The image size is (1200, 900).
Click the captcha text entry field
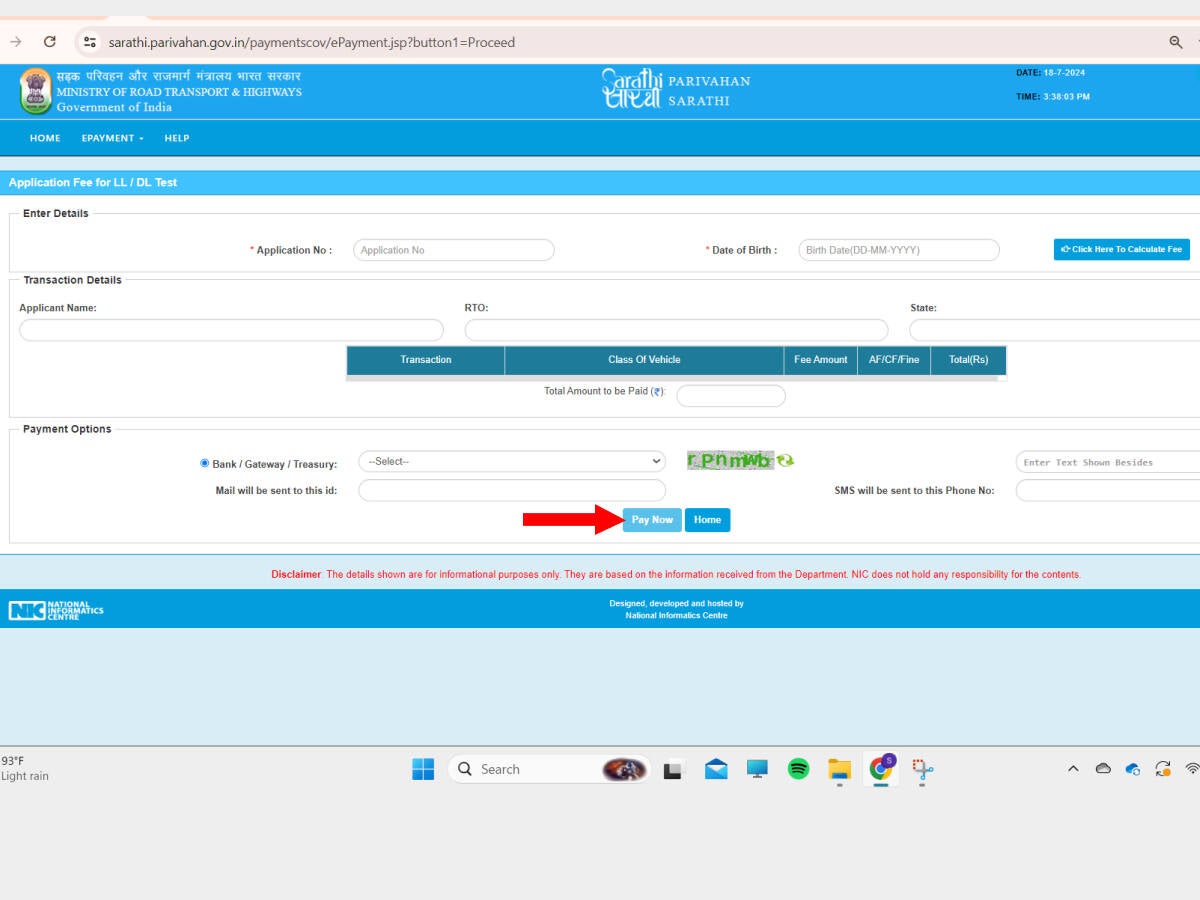pyautogui.click(x=1105, y=462)
